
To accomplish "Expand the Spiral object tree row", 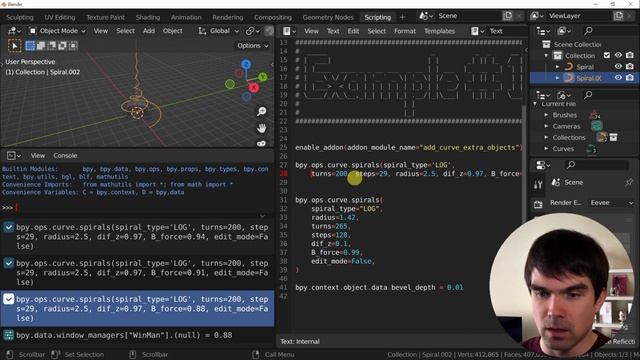I will tap(558, 67).
